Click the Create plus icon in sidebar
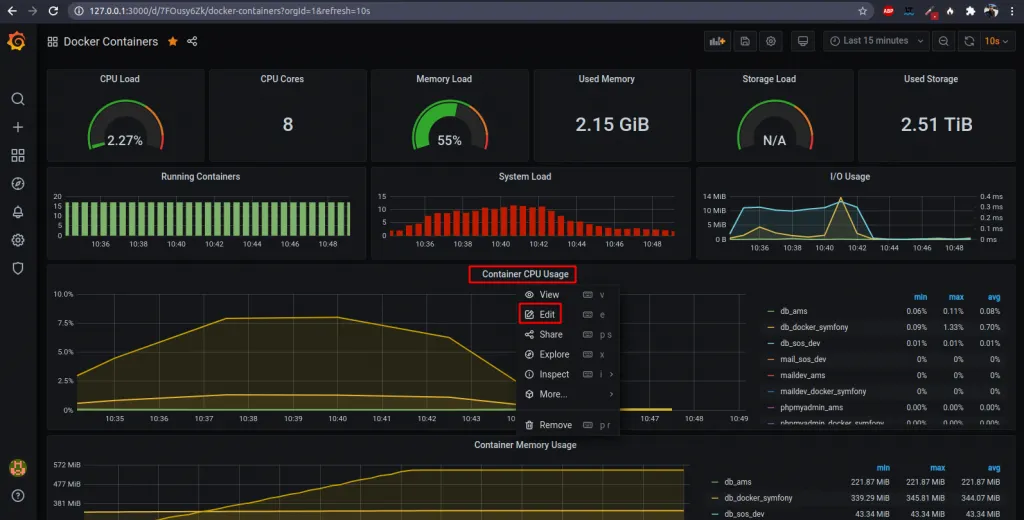 [x=17, y=127]
